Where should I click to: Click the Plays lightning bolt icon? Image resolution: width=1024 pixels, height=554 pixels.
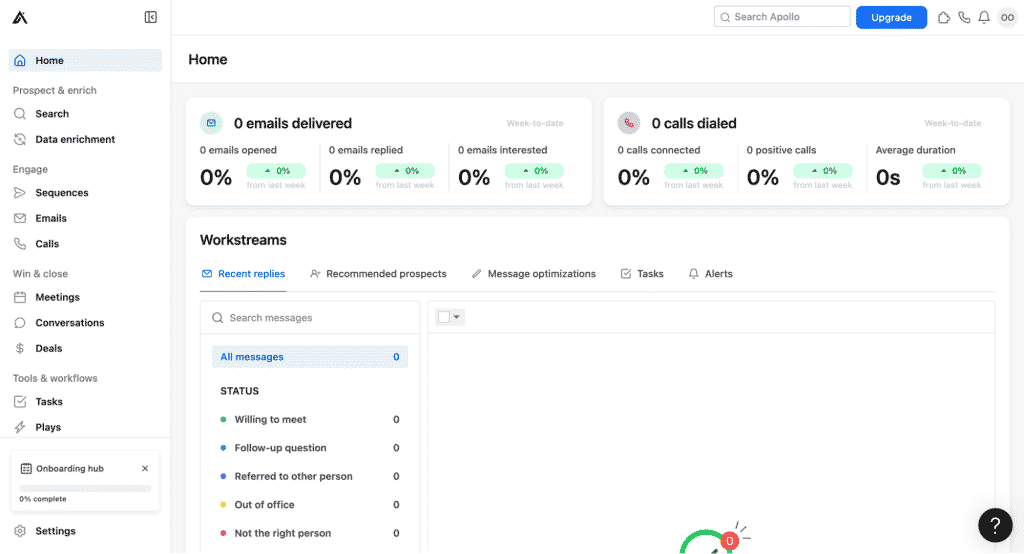20,427
